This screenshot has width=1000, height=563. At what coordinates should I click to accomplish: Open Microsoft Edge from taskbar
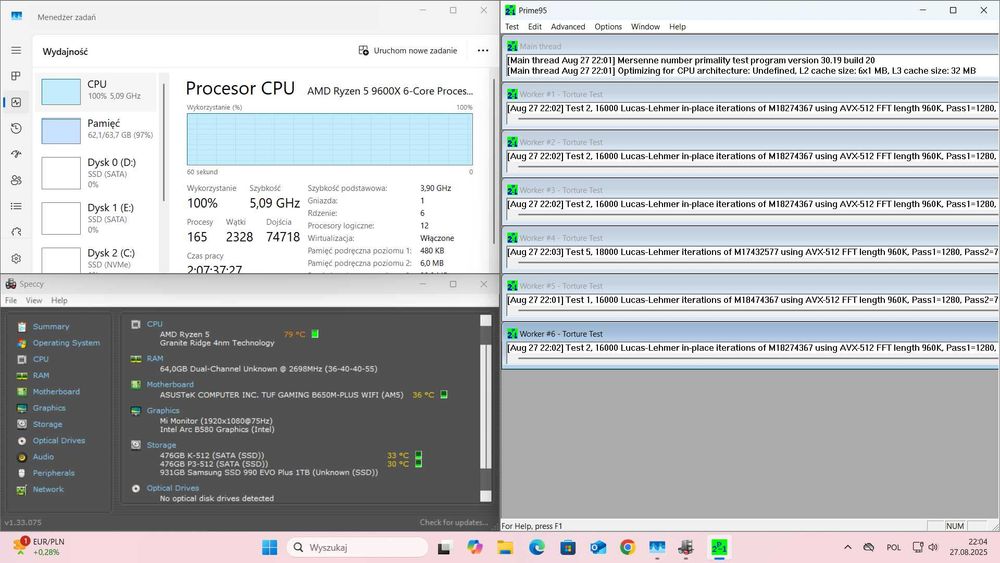pos(536,547)
